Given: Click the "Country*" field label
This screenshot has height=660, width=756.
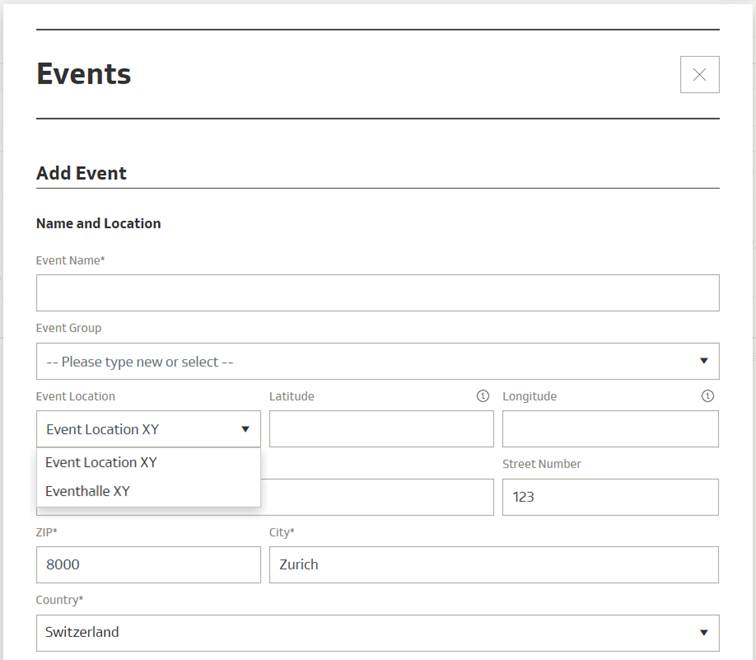Looking at the screenshot, I should (x=60, y=600).
